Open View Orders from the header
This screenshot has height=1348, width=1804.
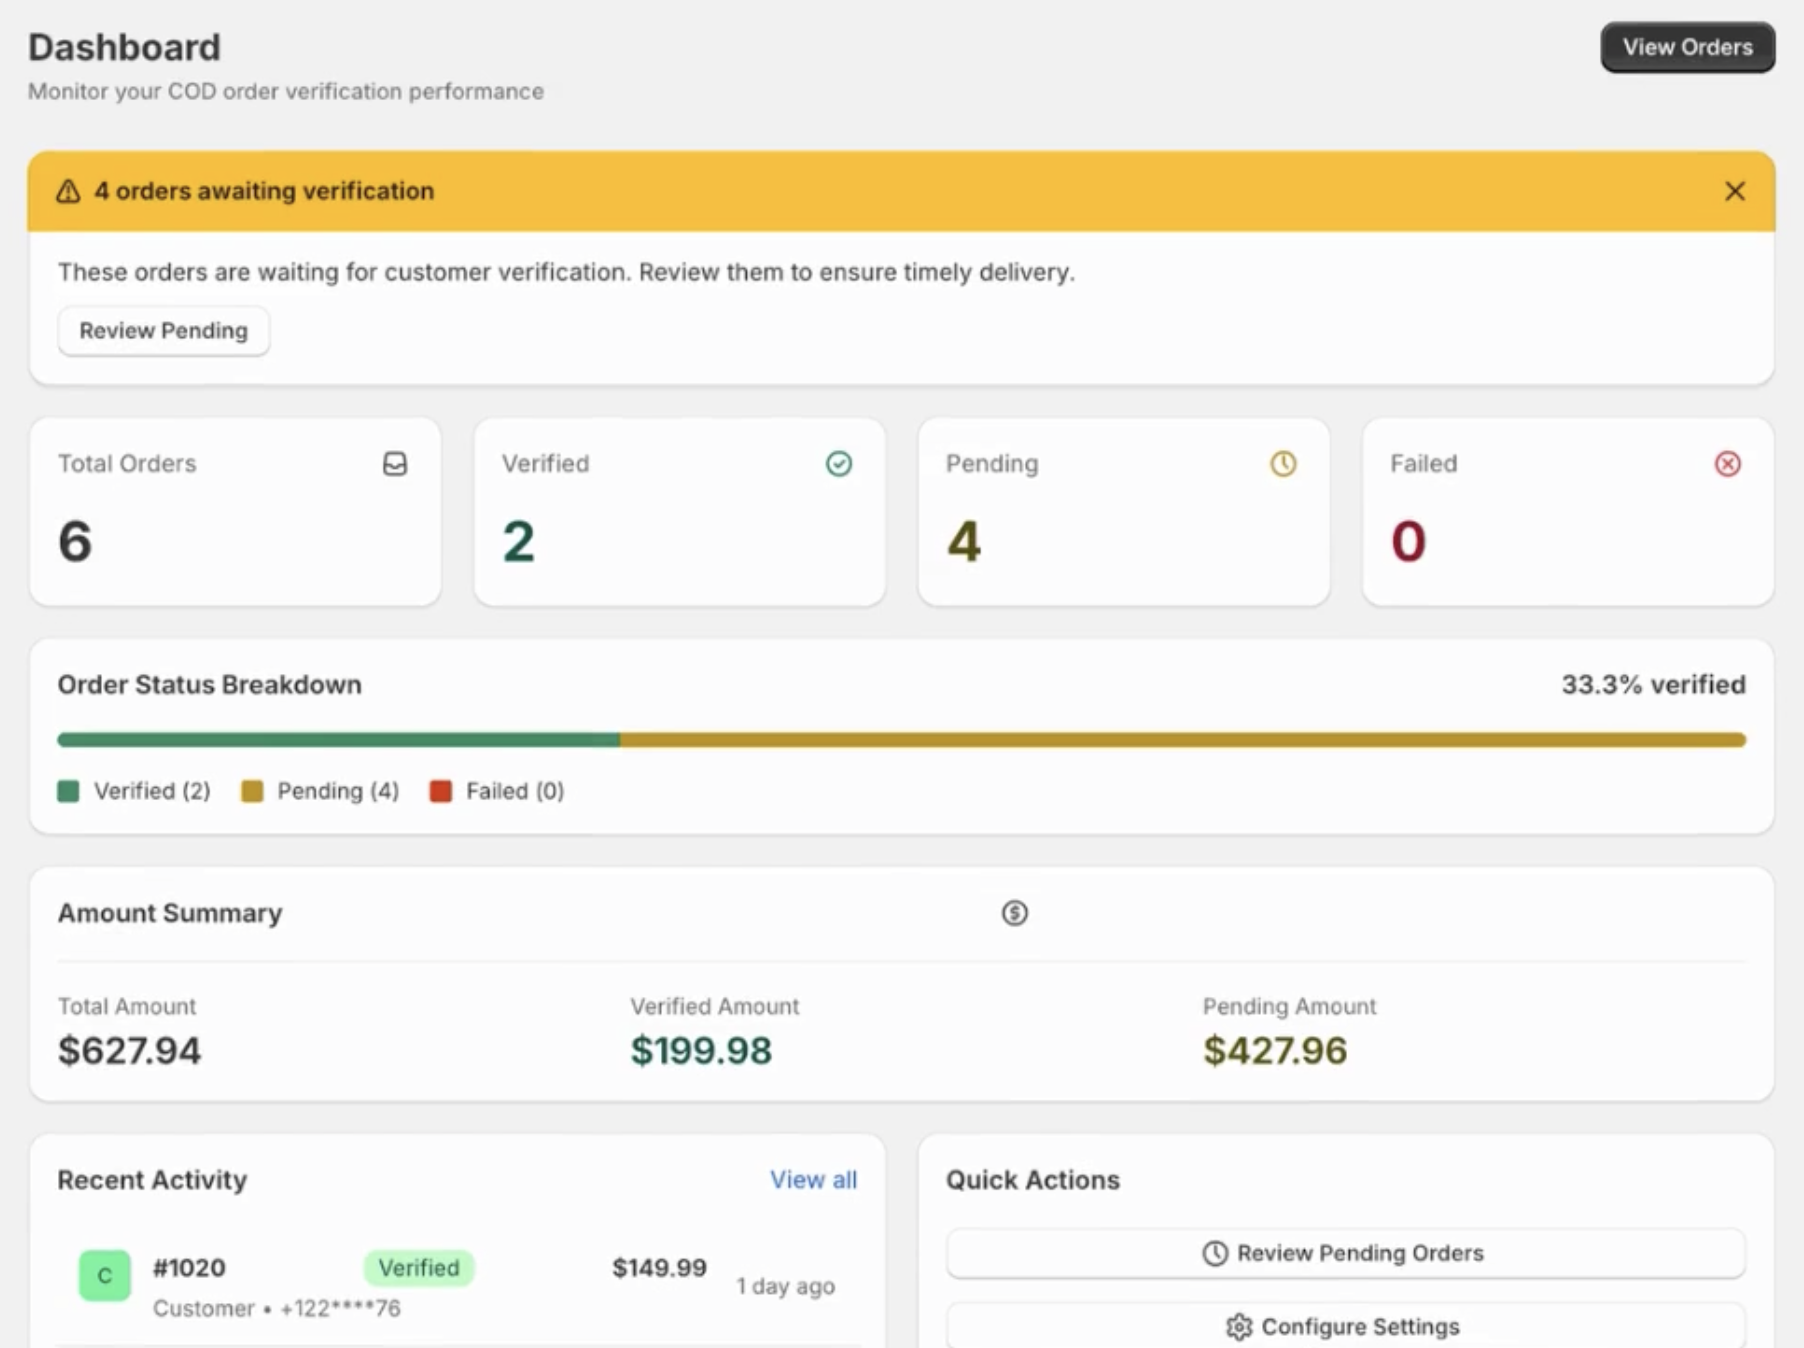1687,47
